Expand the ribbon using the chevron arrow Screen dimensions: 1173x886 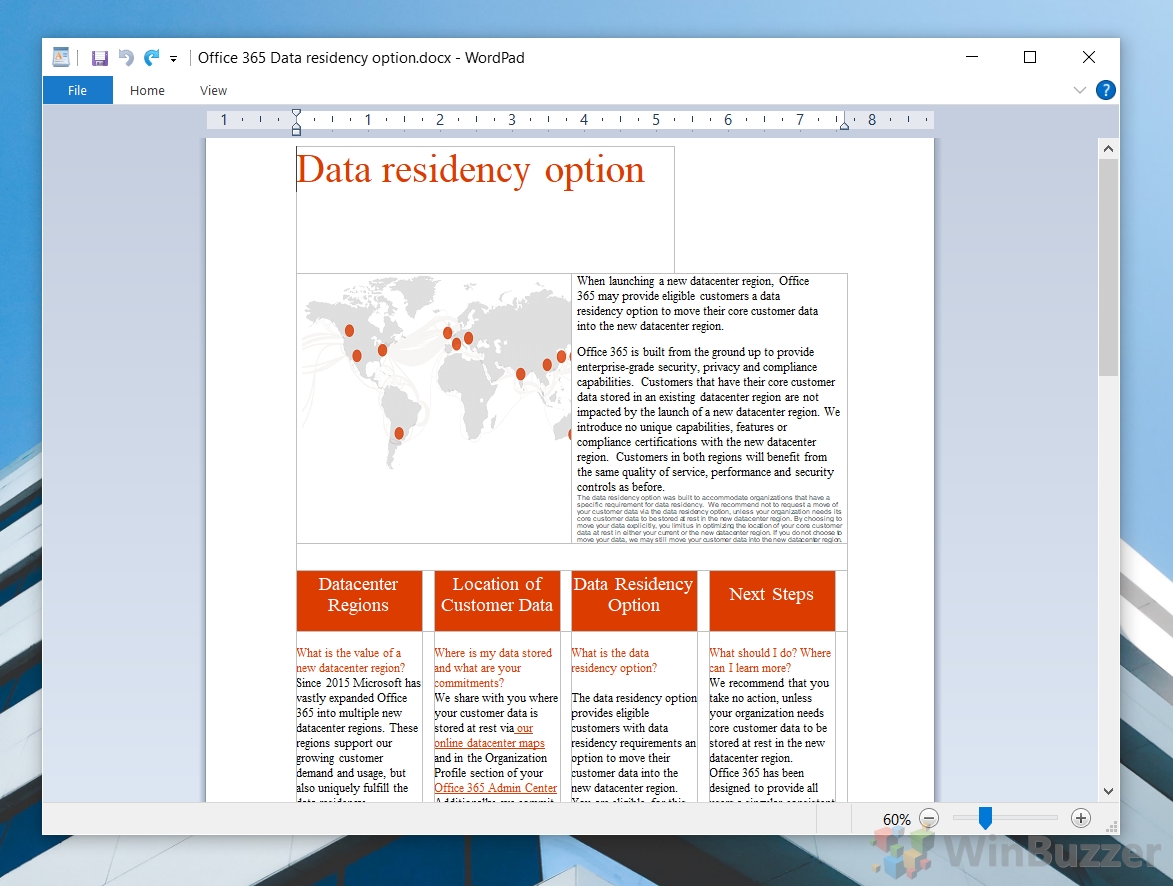click(x=1080, y=90)
